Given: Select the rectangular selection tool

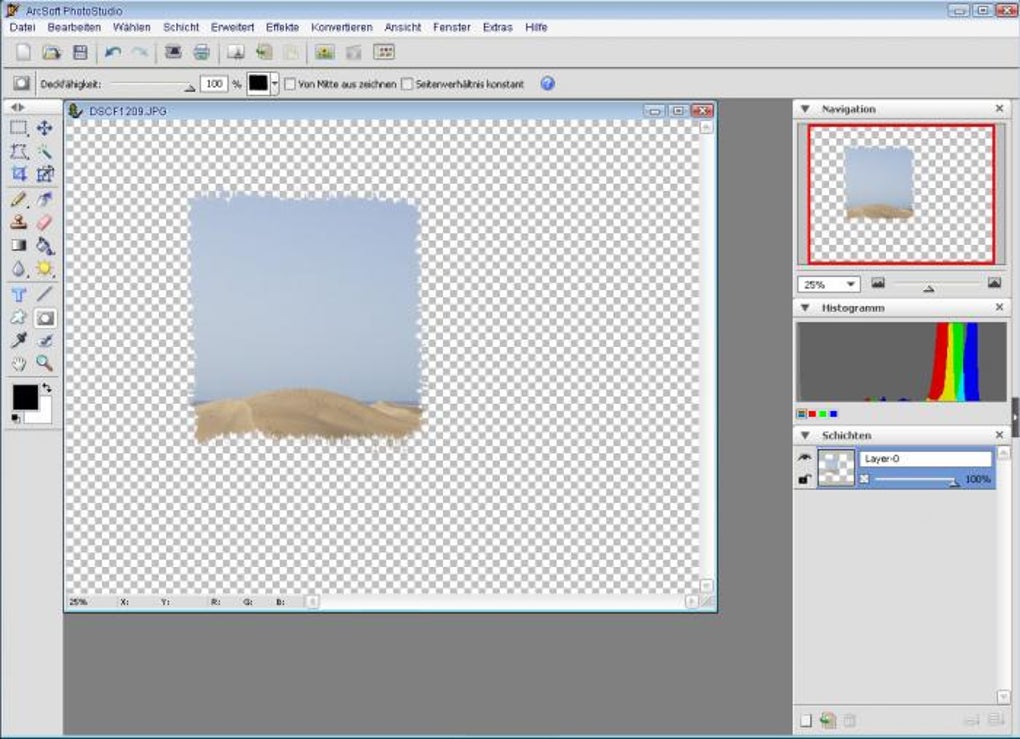Looking at the screenshot, I should [19, 128].
